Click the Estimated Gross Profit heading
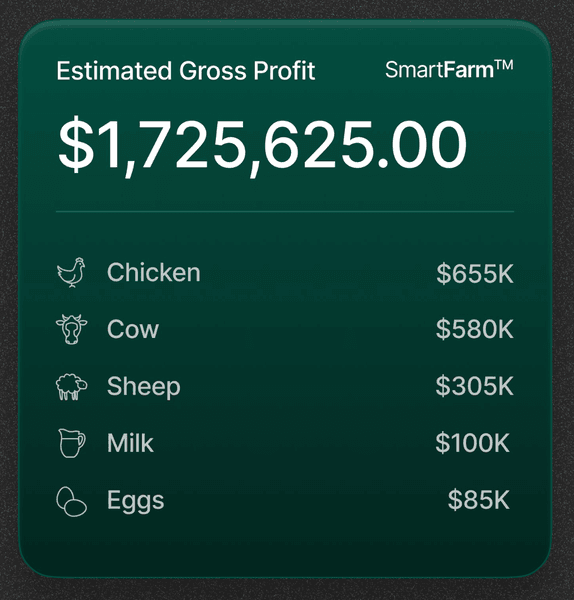The height and width of the screenshot is (600, 574). (x=186, y=71)
